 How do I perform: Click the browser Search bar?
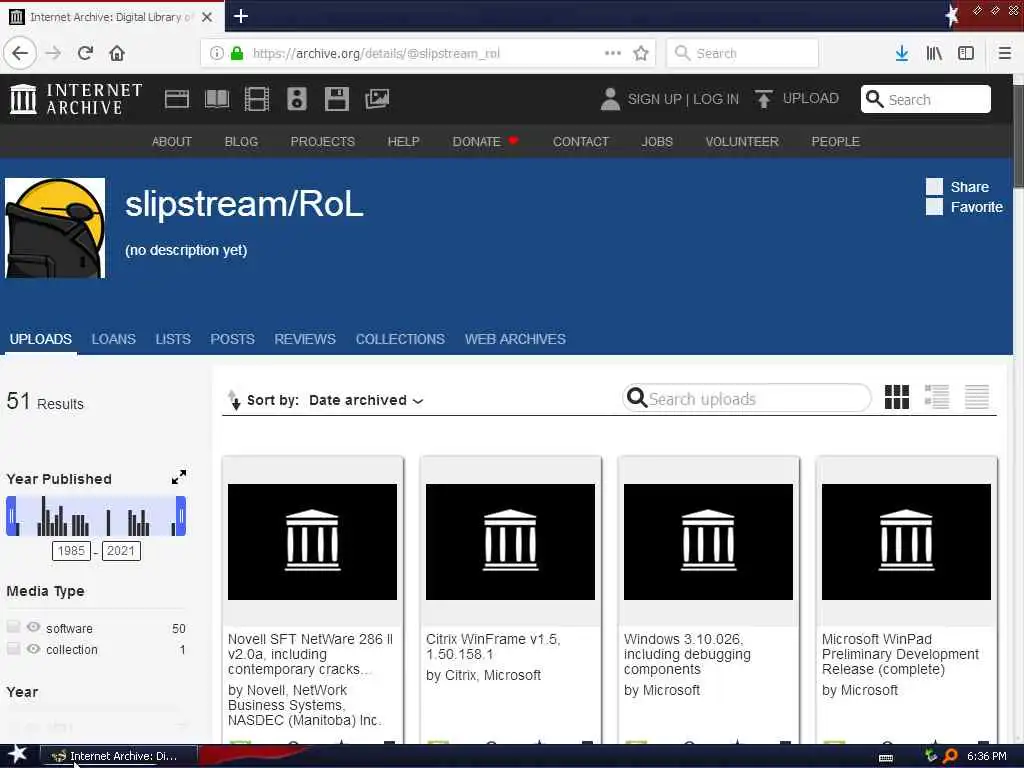point(743,53)
